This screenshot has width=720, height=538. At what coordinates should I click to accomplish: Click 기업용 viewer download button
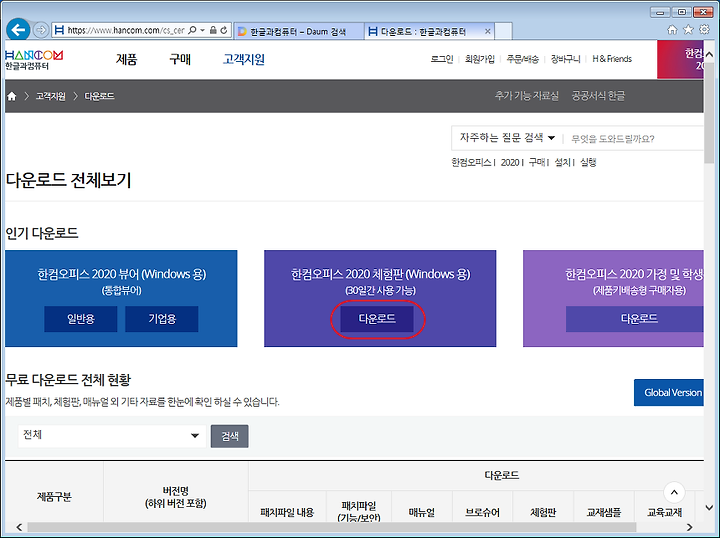coord(162,319)
